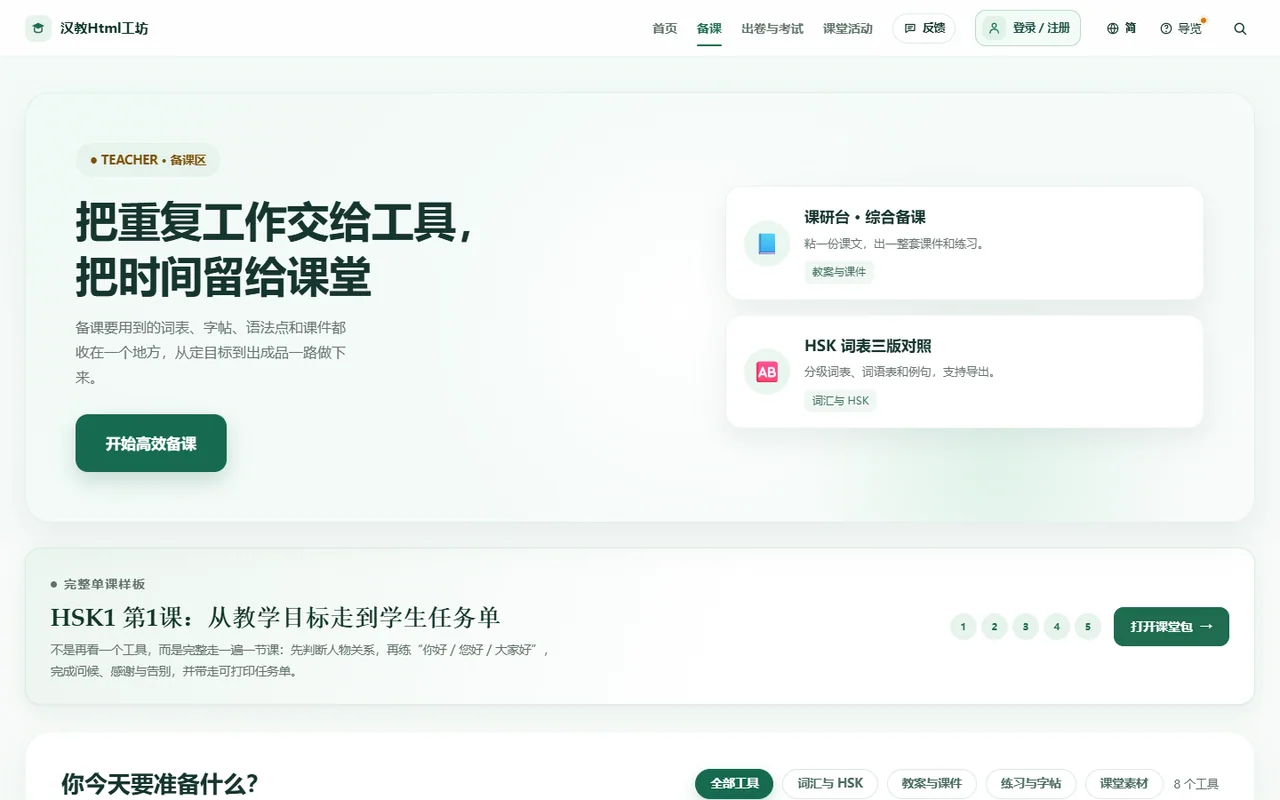Click the 汉教Html工坊 site name
1280x800 pixels.
click(104, 28)
